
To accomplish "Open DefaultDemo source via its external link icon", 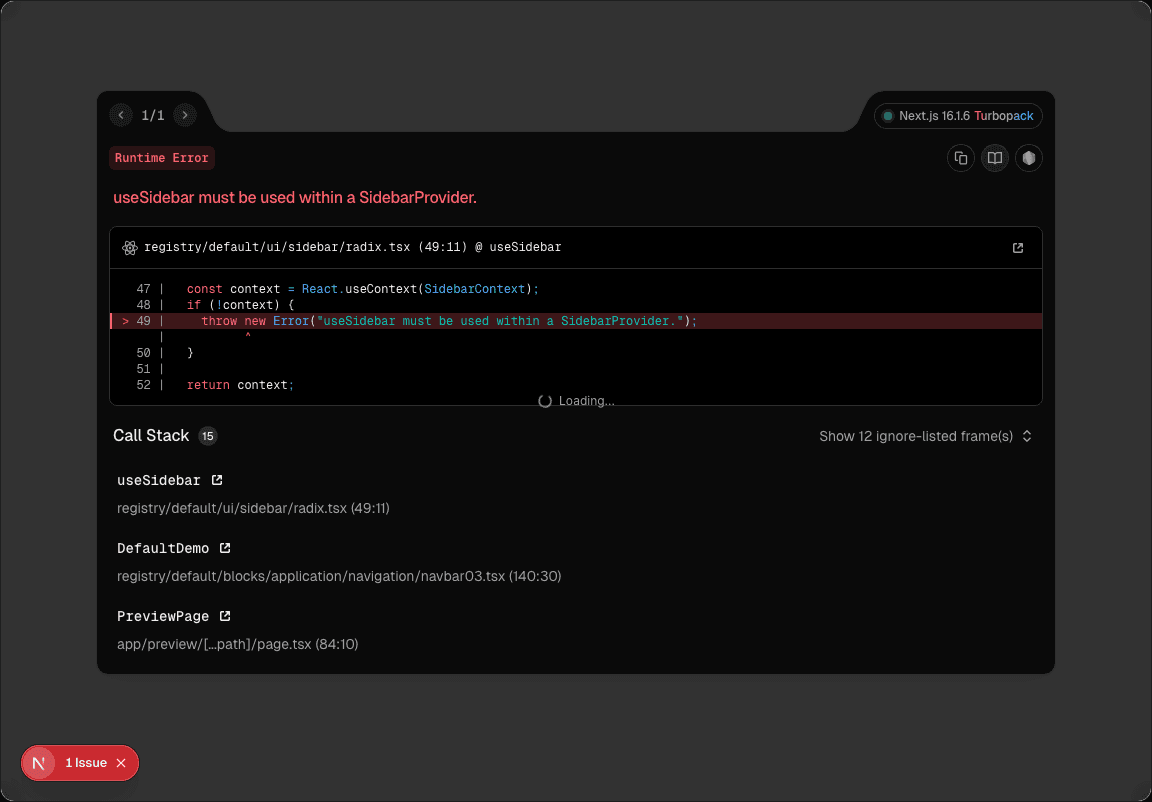I will (225, 547).
